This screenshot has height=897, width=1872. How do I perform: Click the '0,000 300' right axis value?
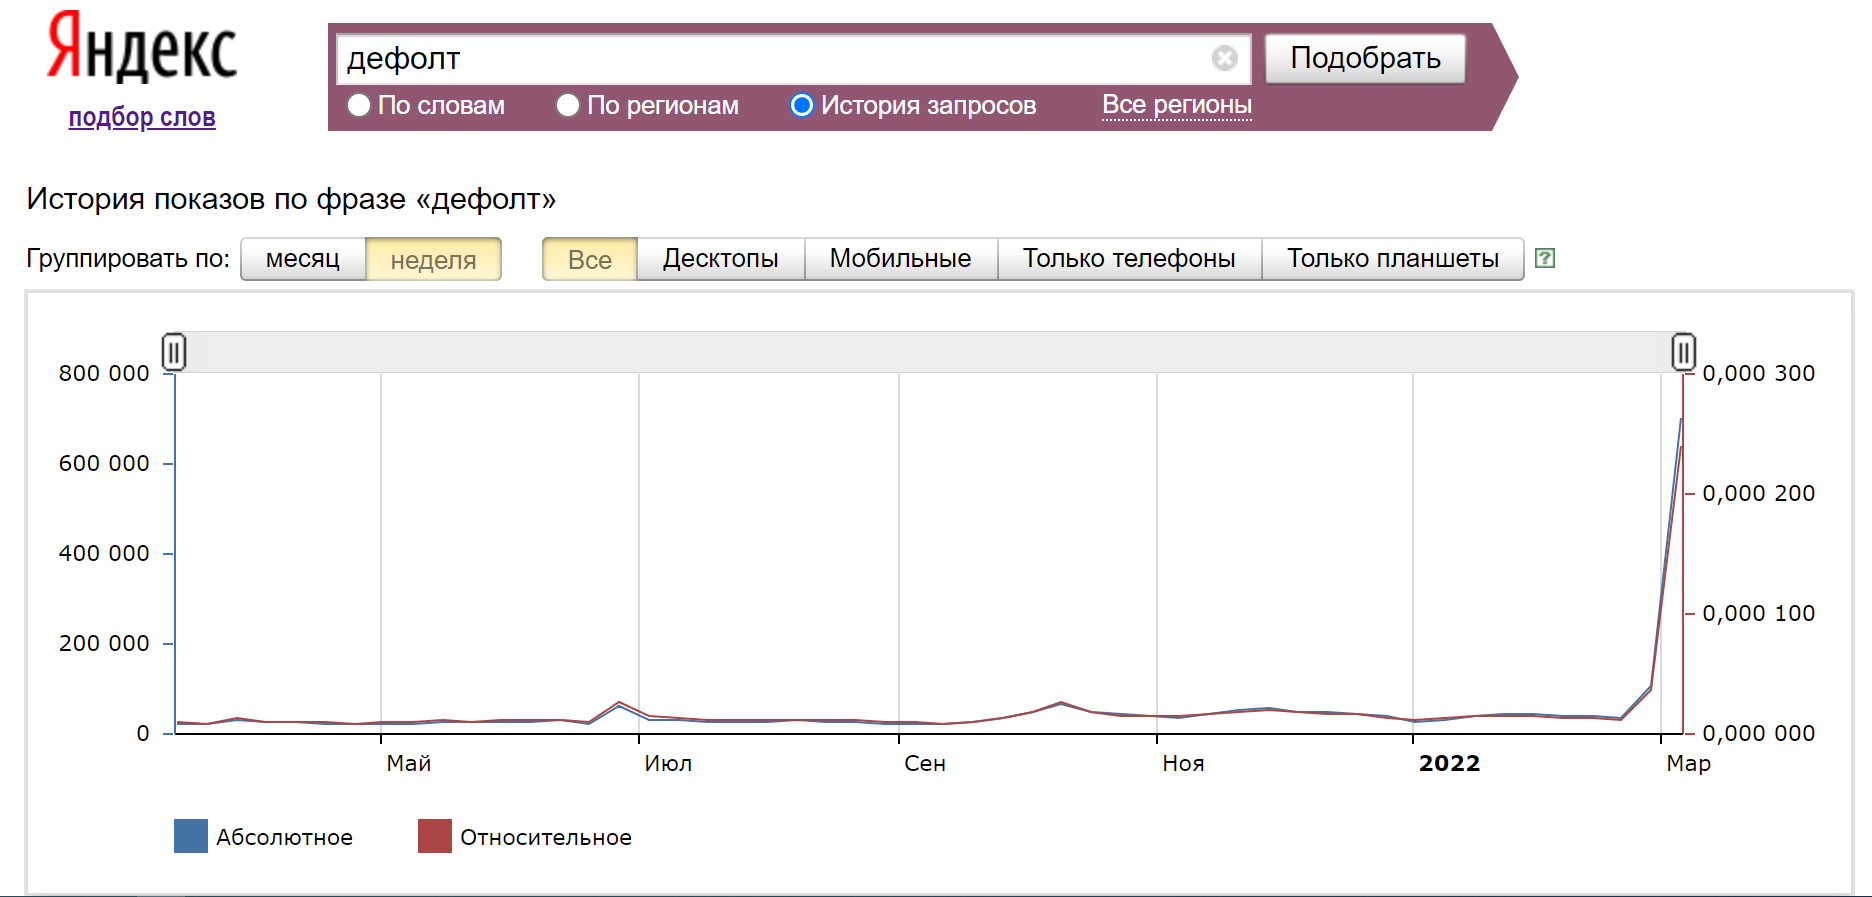1759,373
